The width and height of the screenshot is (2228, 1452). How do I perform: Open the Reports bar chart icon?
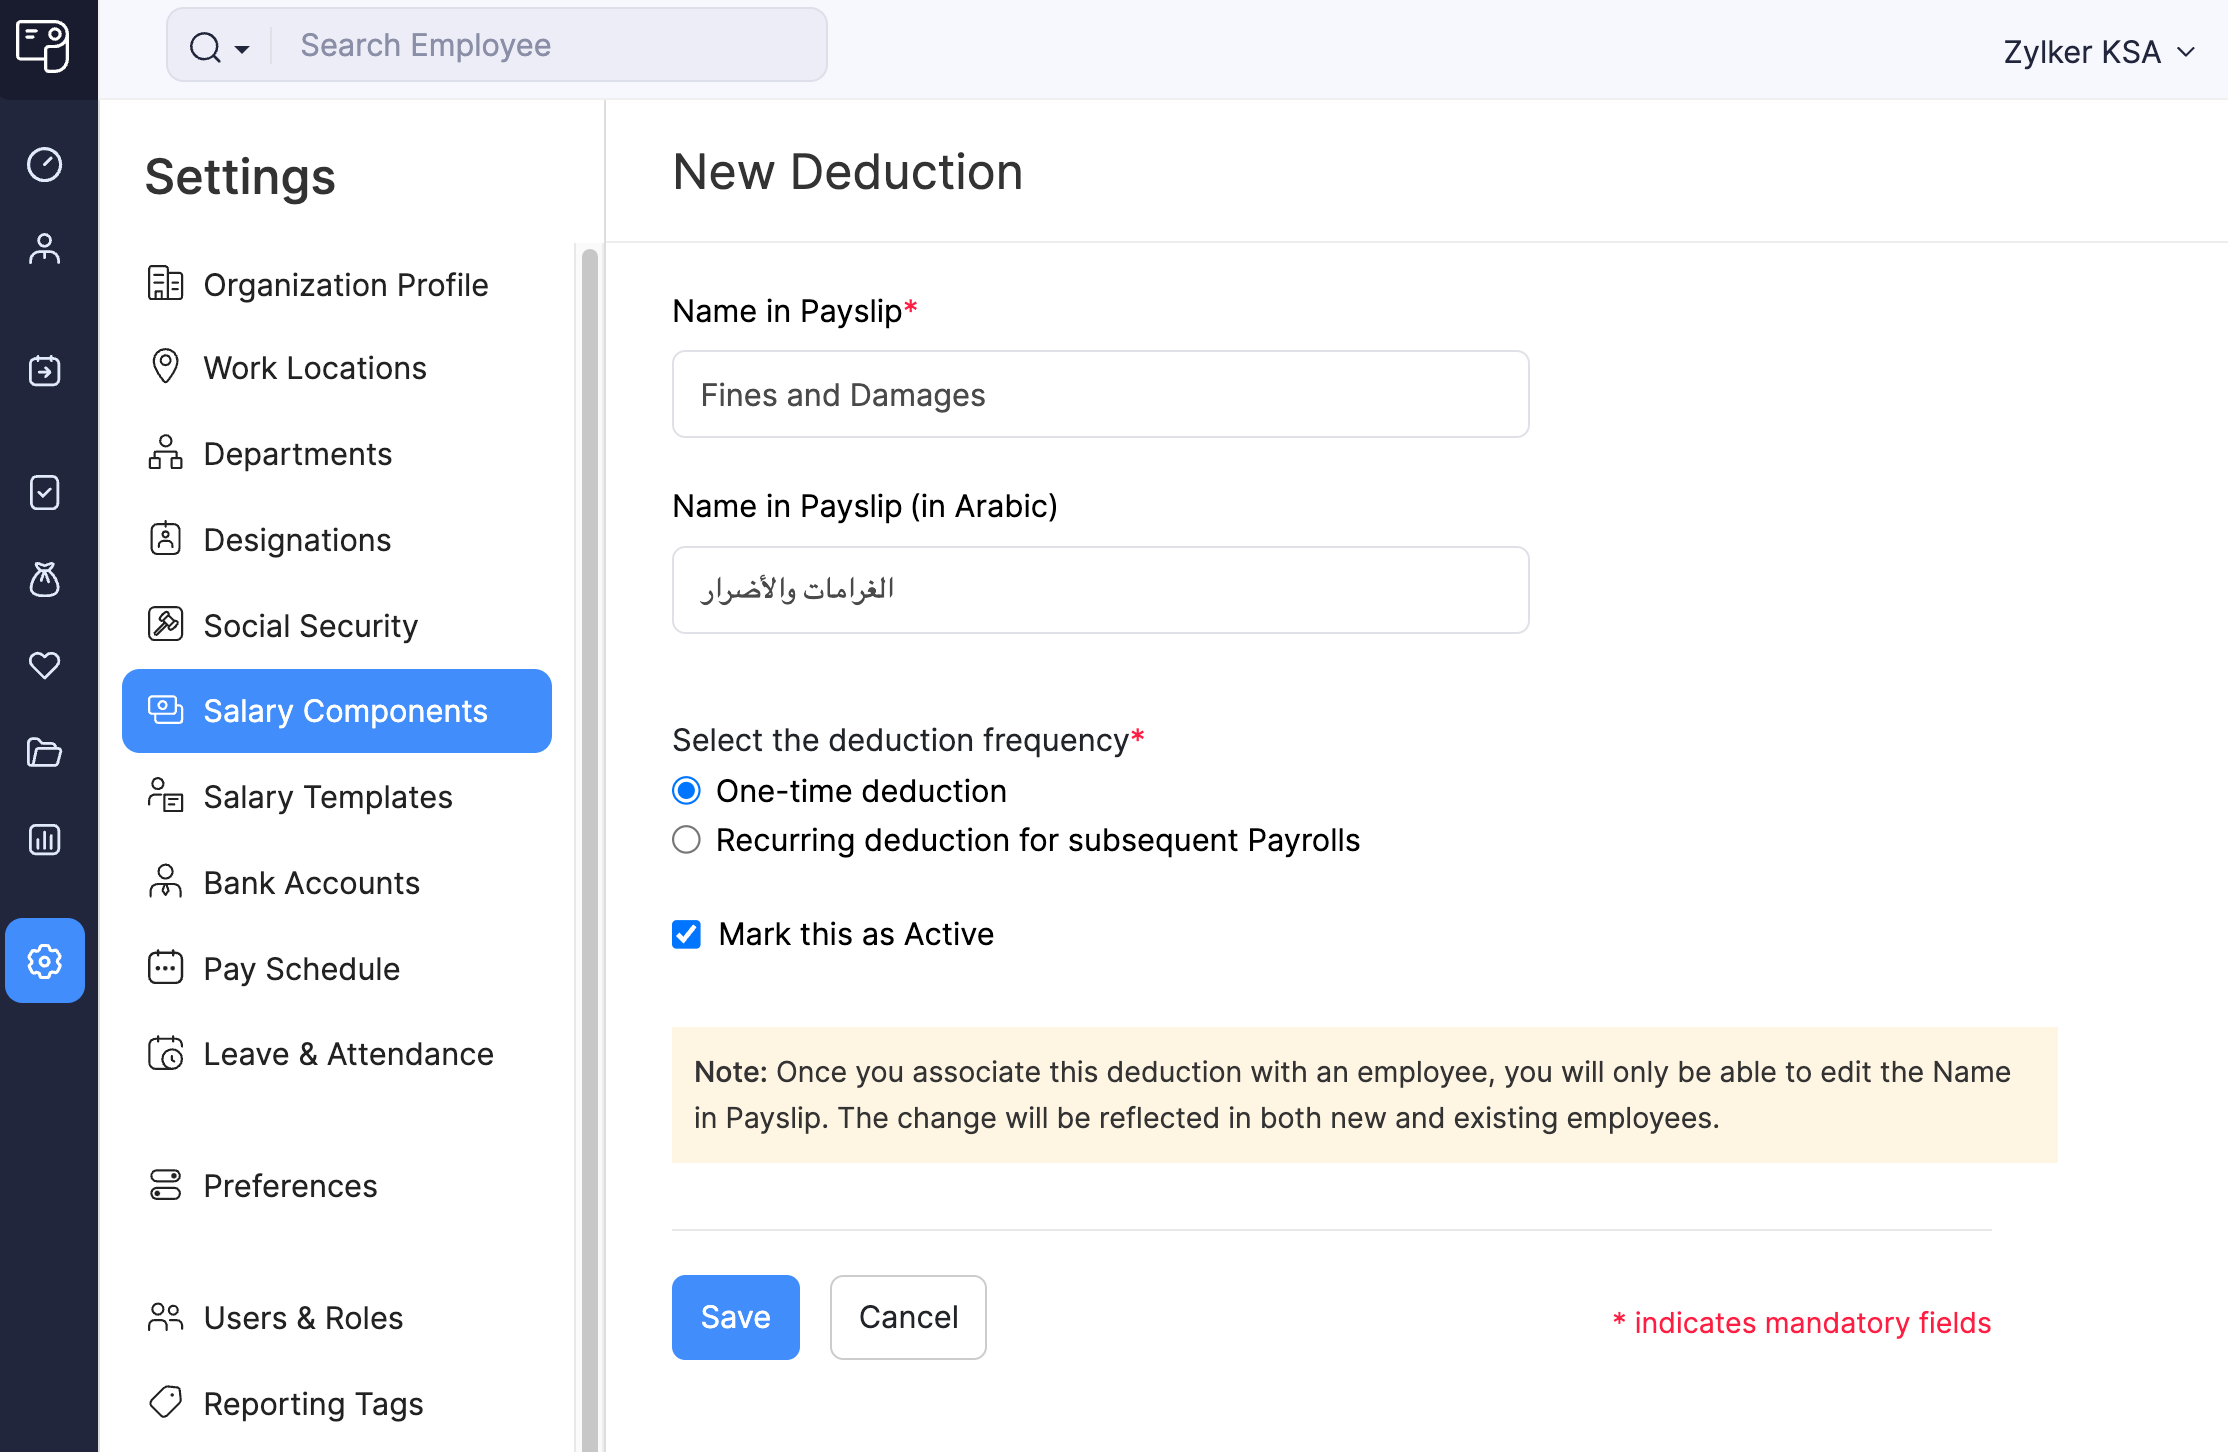click(x=45, y=839)
